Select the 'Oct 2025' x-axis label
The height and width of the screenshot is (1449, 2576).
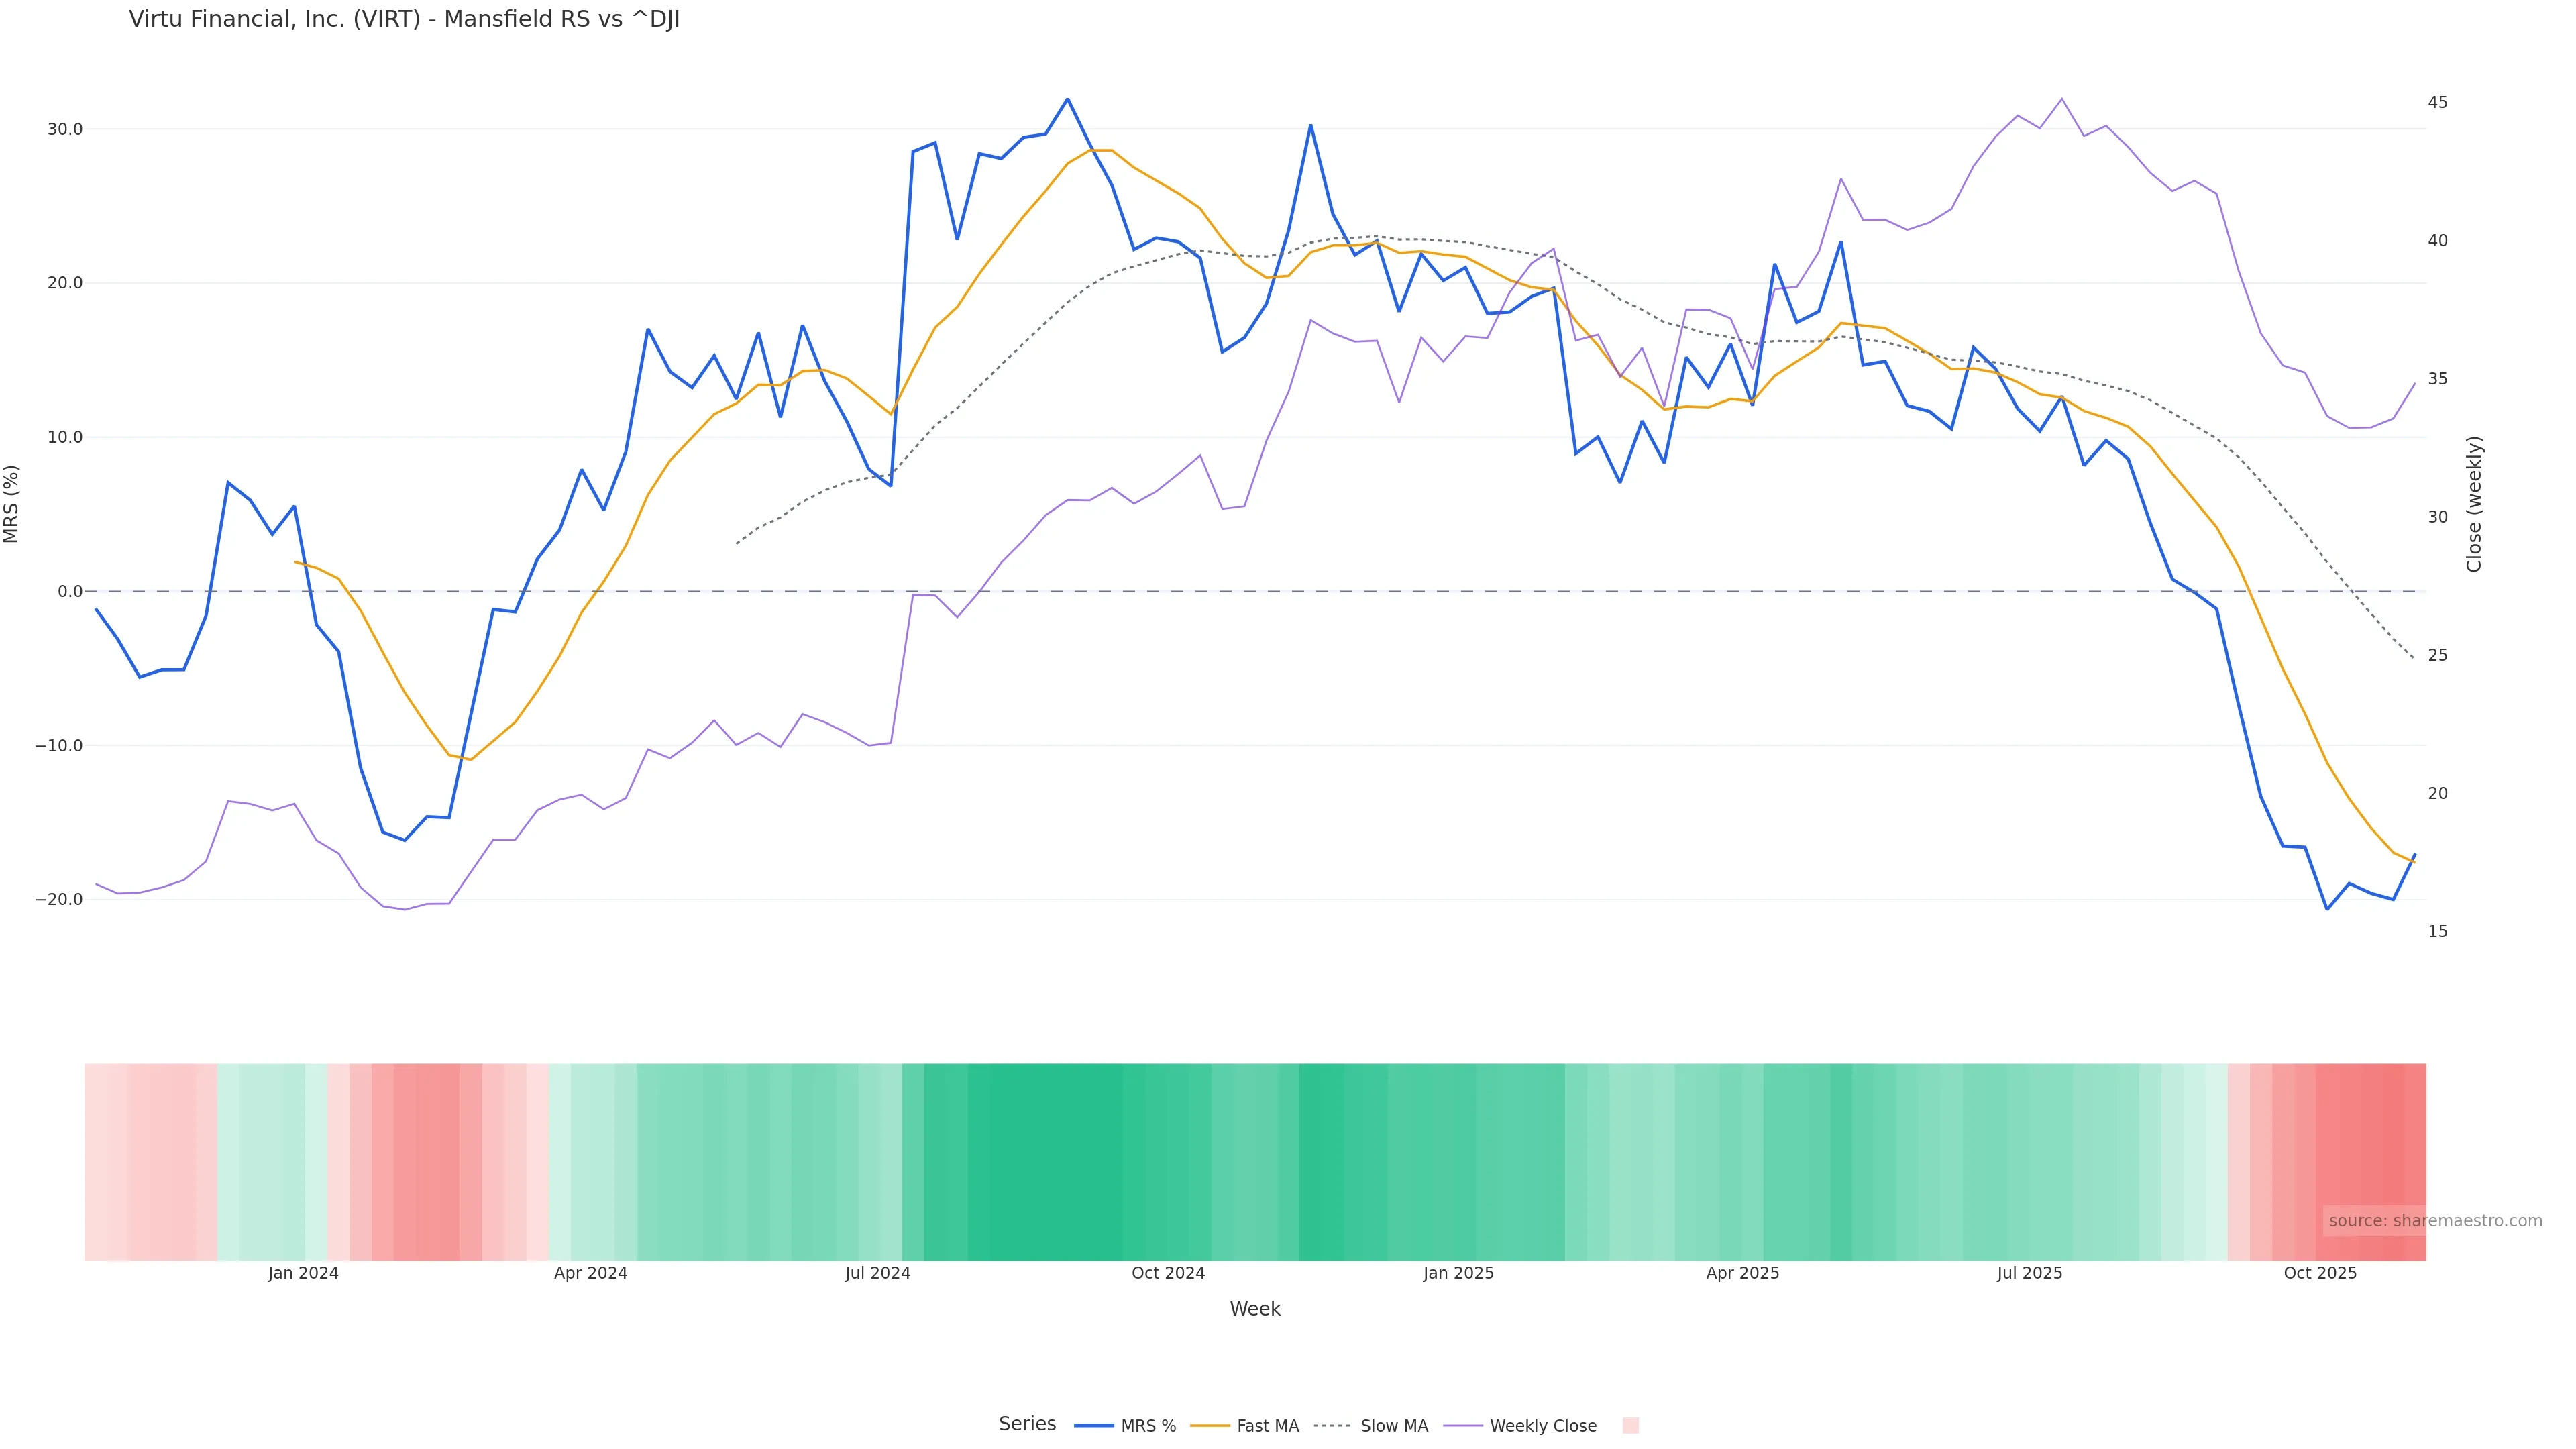(2320, 1273)
